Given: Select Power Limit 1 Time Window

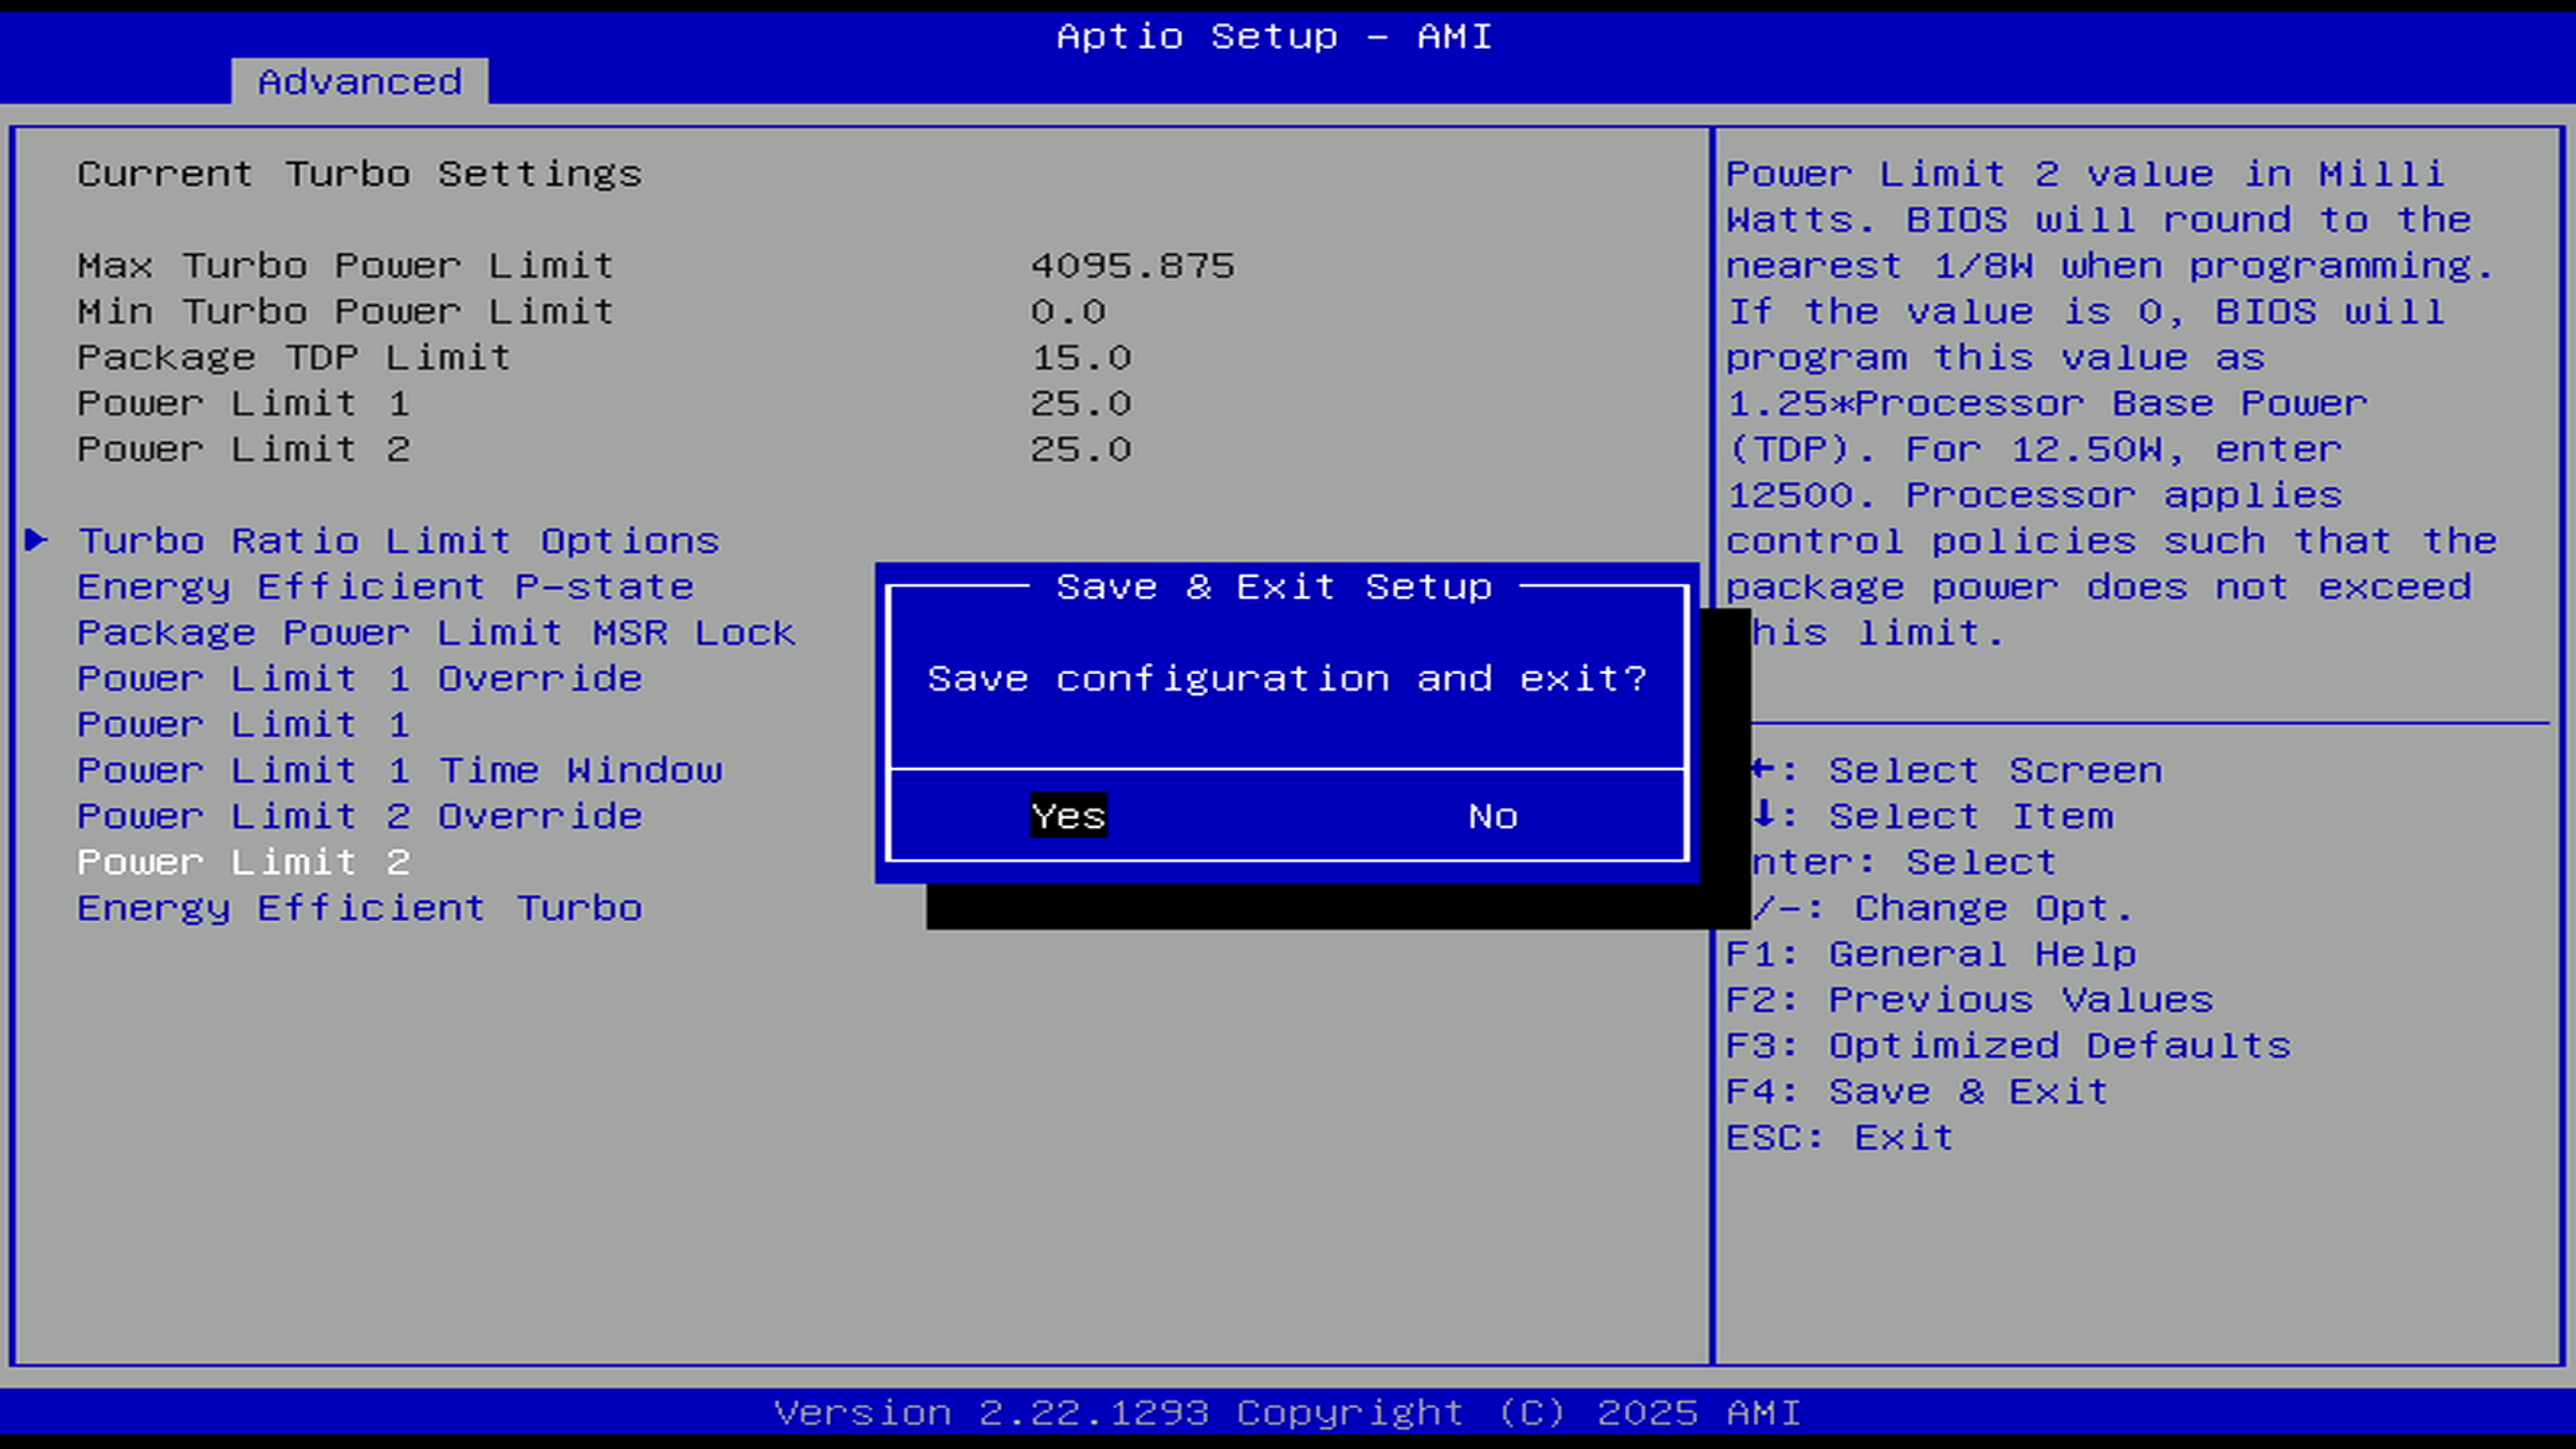Looking at the screenshot, I should tap(399, 770).
